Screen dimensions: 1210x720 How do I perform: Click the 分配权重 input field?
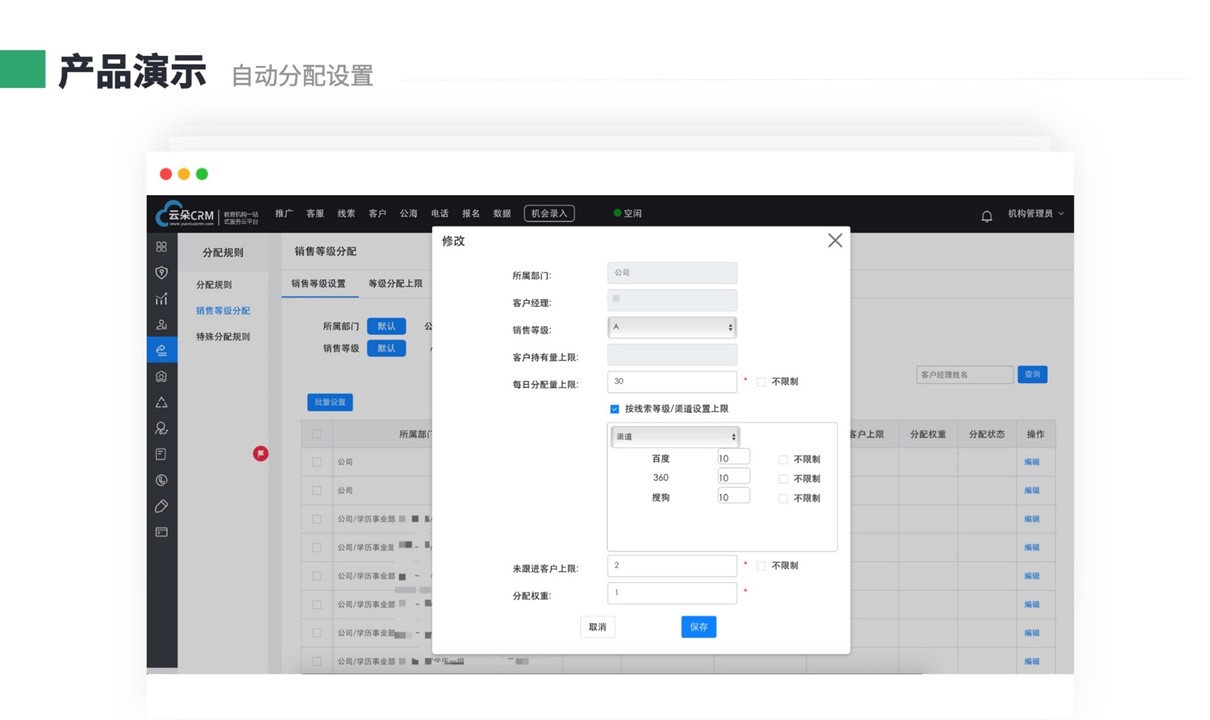(671, 593)
